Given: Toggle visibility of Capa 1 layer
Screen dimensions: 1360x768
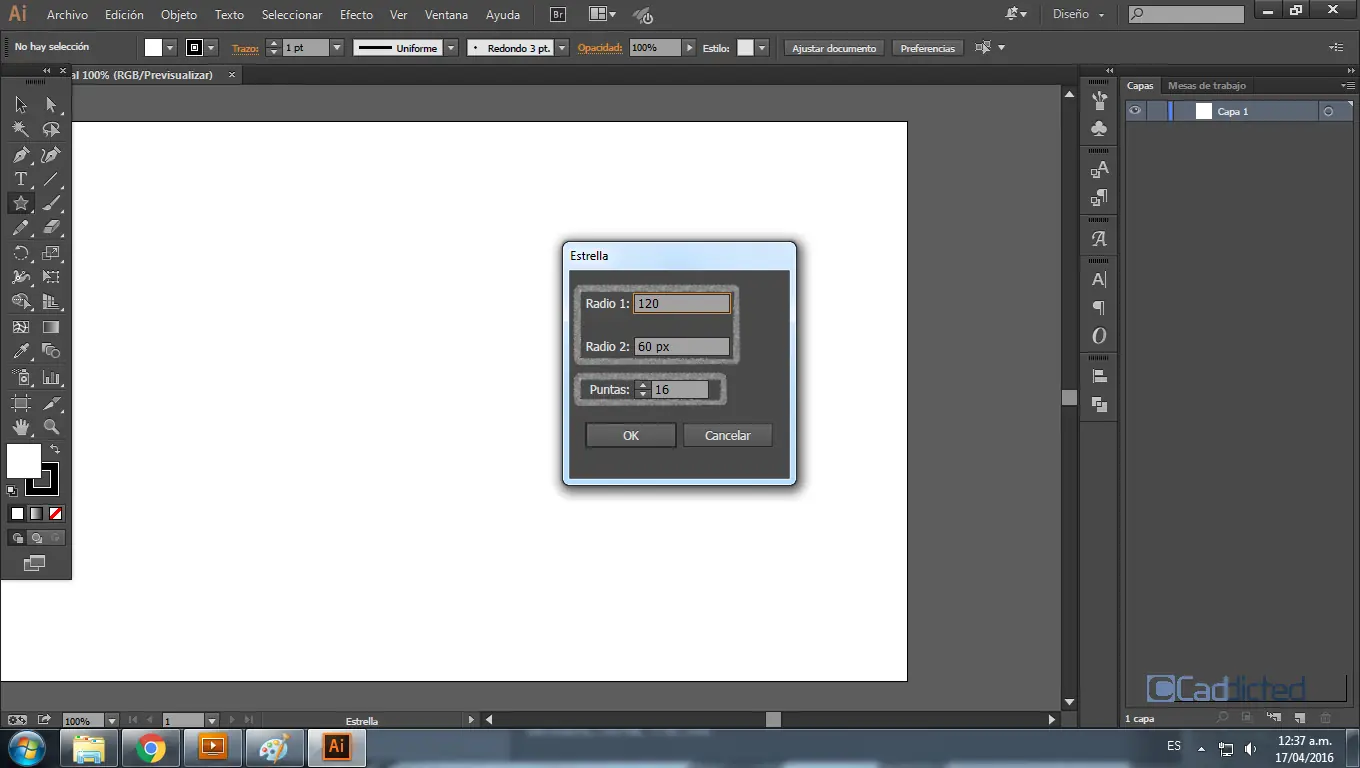Looking at the screenshot, I should (1135, 111).
